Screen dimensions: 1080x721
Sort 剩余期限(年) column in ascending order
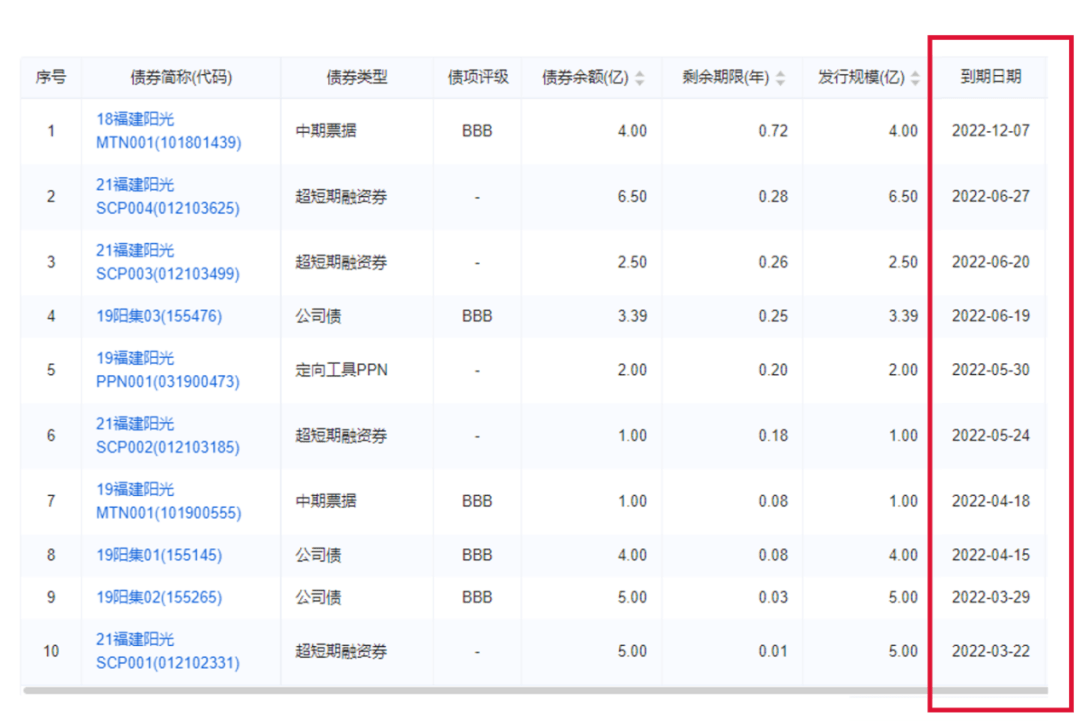pyautogui.click(x=779, y=72)
